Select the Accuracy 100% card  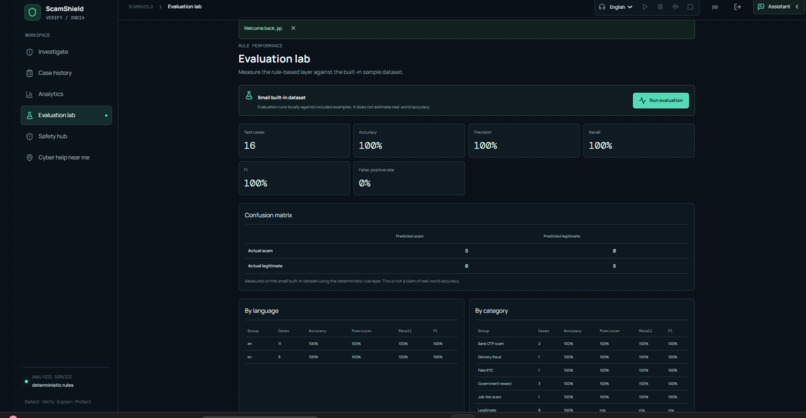409,140
